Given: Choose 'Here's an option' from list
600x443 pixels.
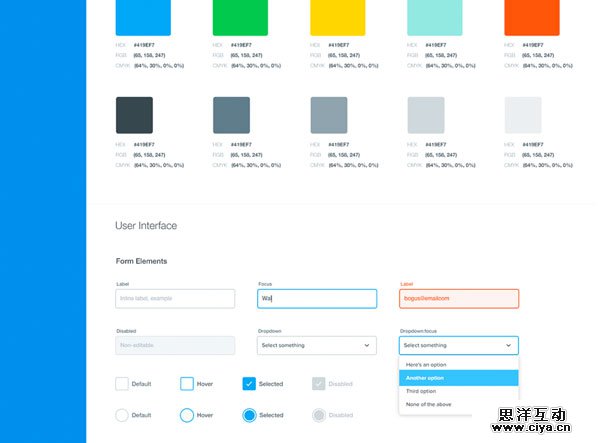Looking at the screenshot, I should 459,365.
